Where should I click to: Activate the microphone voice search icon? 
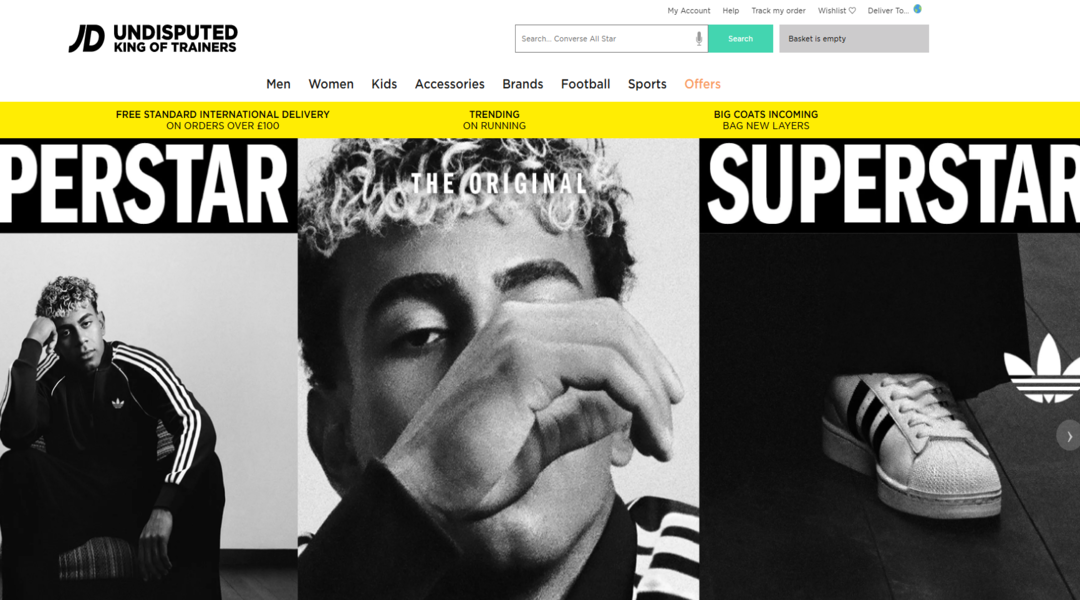pyautogui.click(x=698, y=39)
